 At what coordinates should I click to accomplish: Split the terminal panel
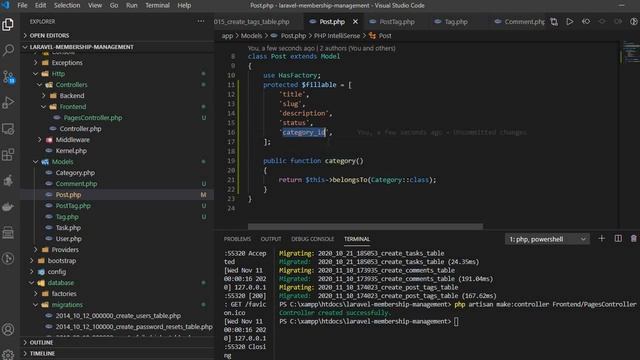pyautogui.click(x=618, y=238)
